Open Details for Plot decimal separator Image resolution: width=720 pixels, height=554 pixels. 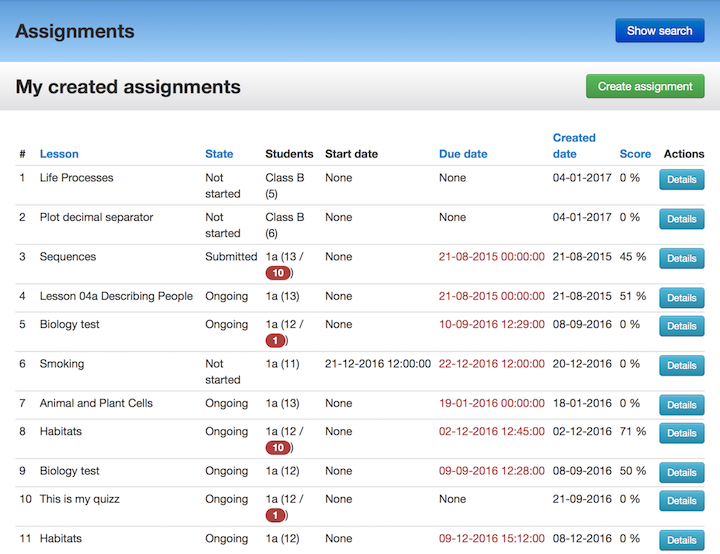click(x=681, y=219)
